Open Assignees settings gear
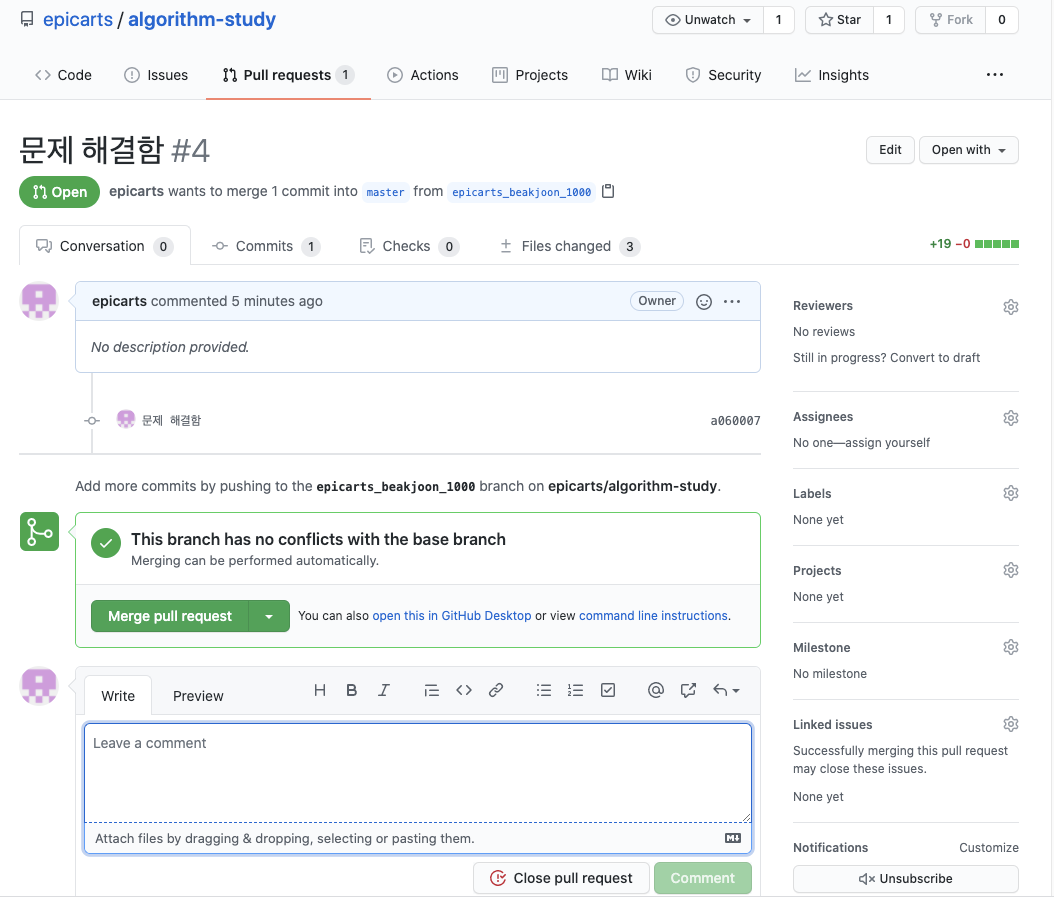This screenshot has height=898, width=1054. tap(1010, 418)
